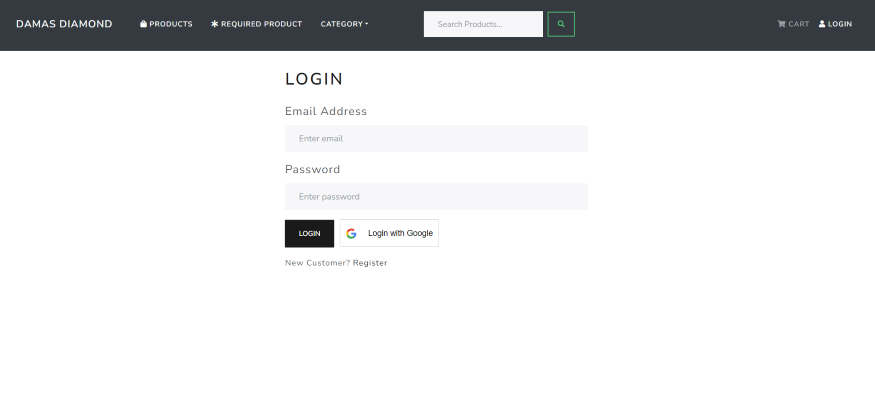The width and height of the screenshot is (875, 406).
Task: Click the asterisk Required Product icon
Action: coord(215,24)
